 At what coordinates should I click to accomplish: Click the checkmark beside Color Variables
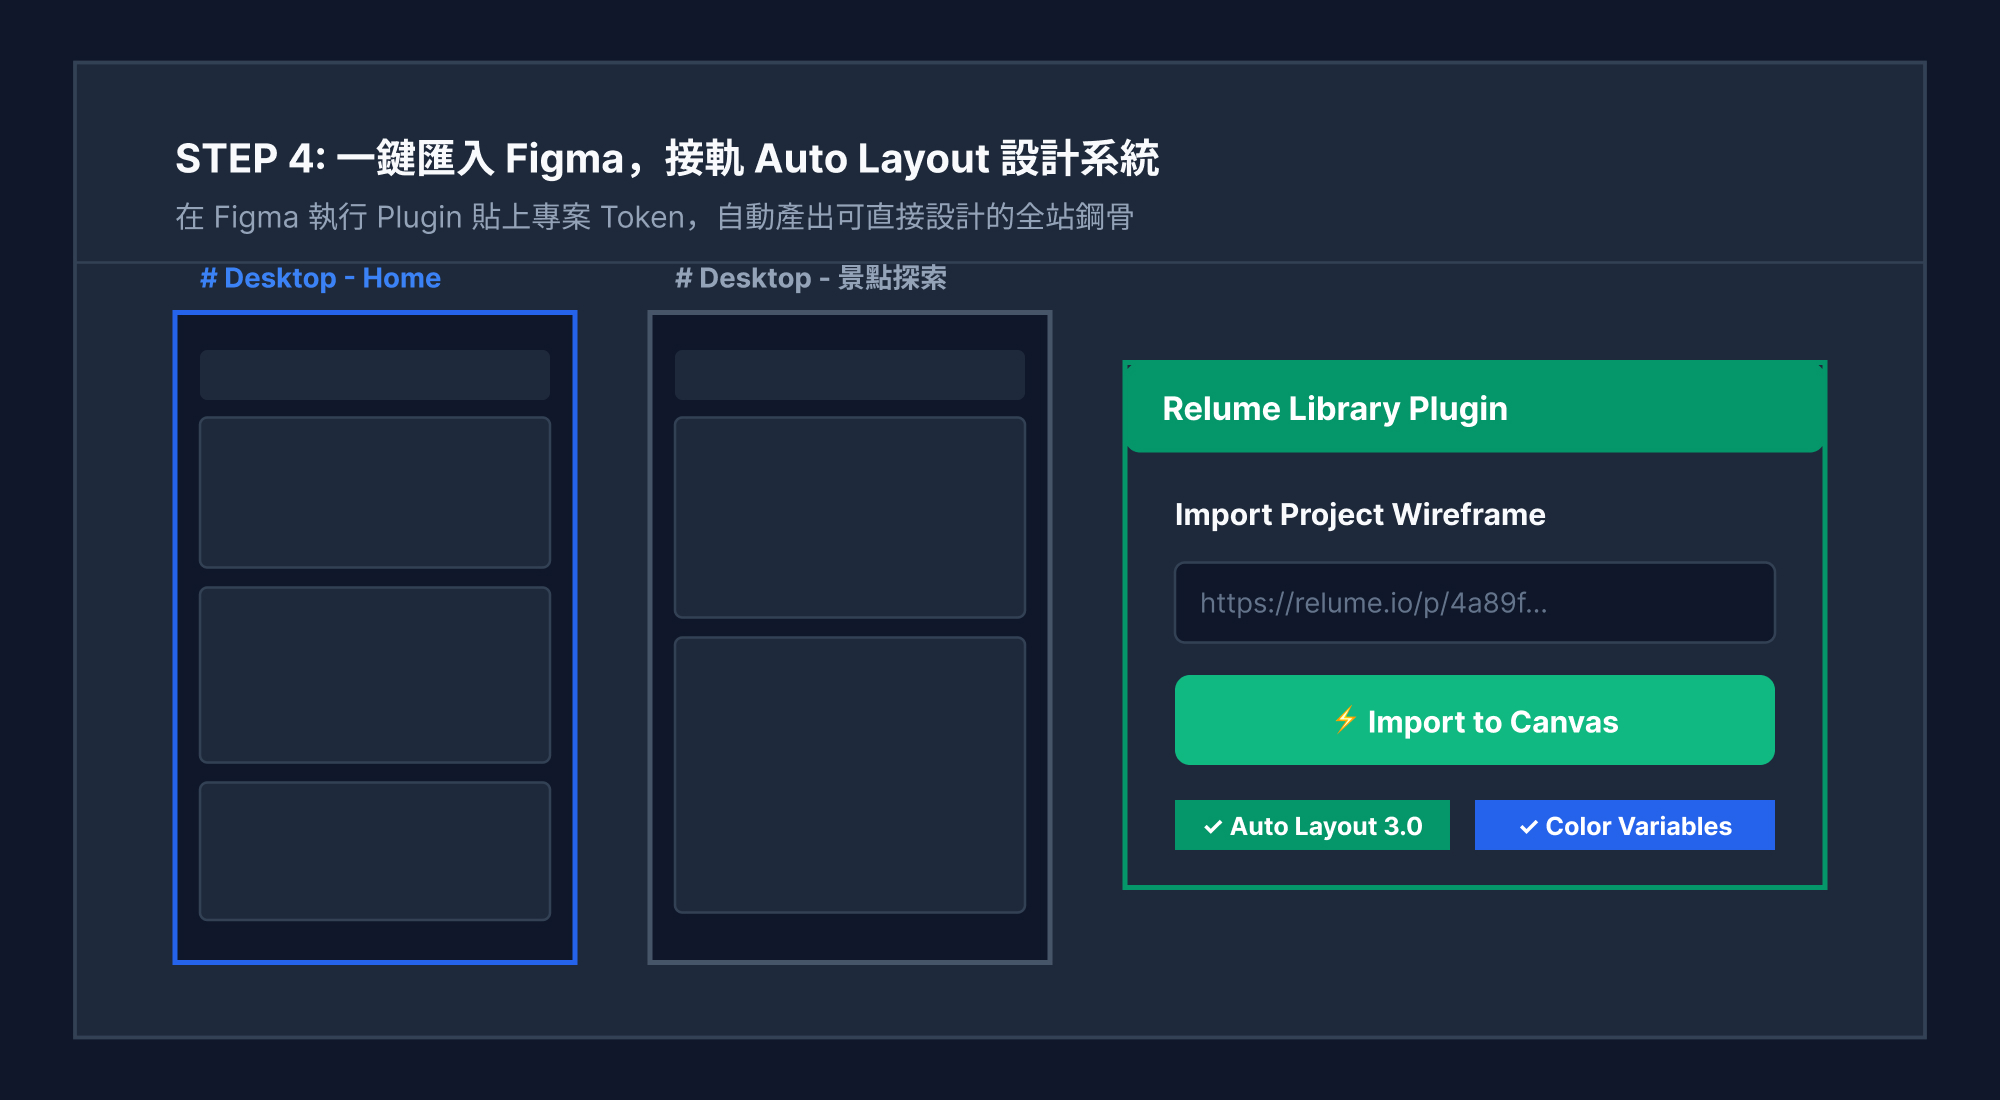[1529, 827]
